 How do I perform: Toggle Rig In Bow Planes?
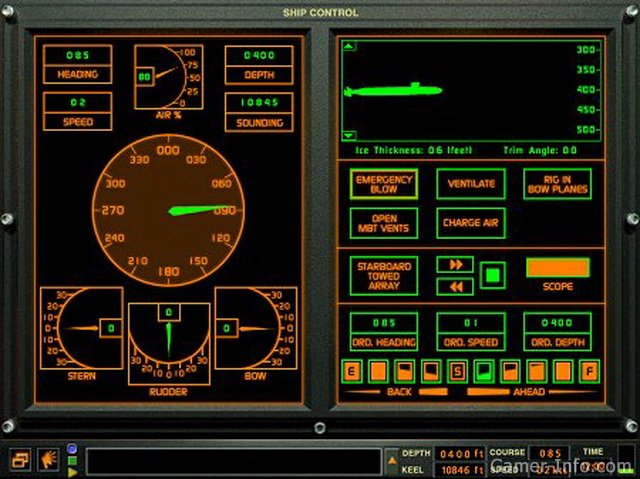(x=557, y=184)
